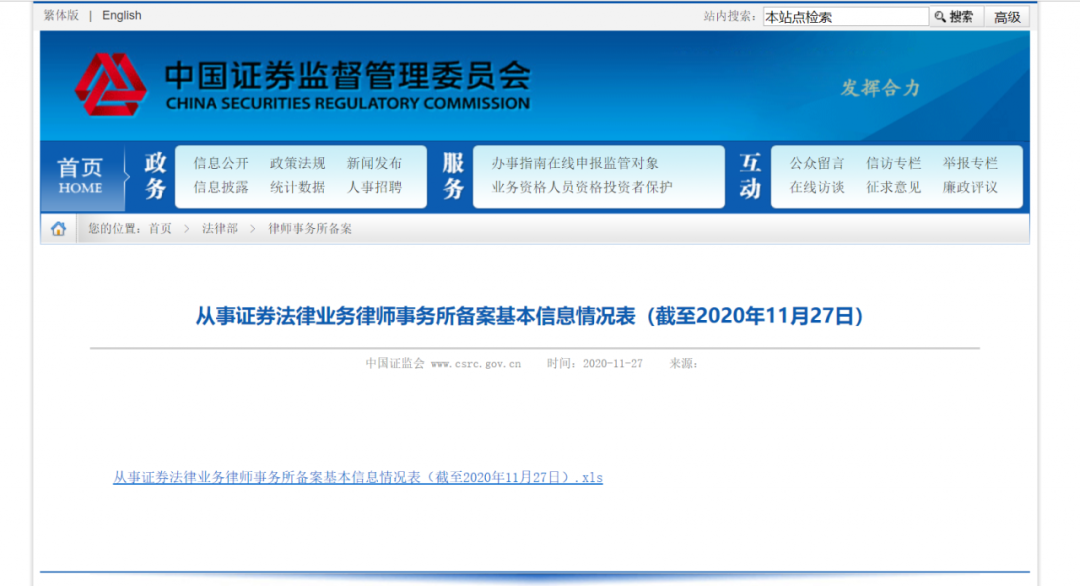Open 人事招聘 page
Screen dimensions: 1080x586
tap(374, 187)
